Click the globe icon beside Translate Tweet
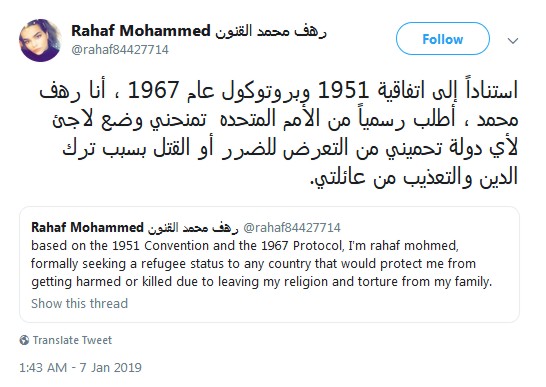Screen dimensions: 546x387 24,340
